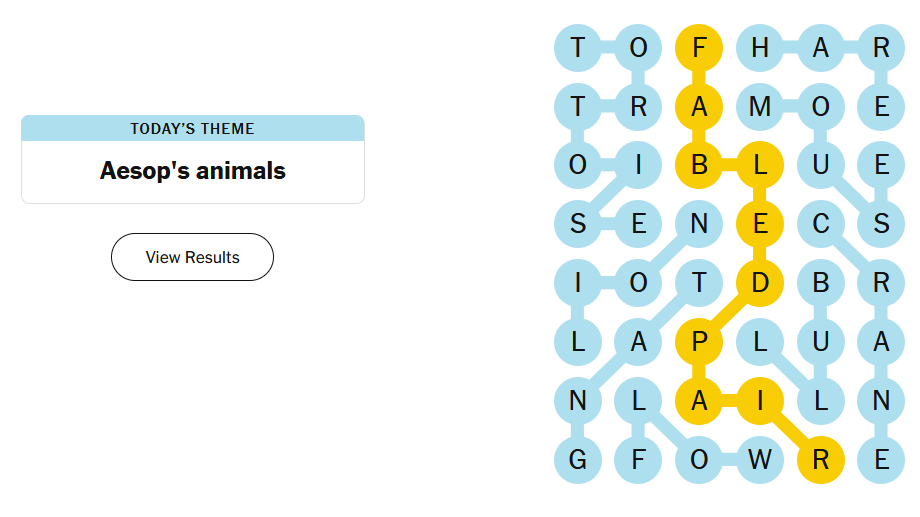920x517 pixels.
Task: Click the yellow letter R circle
Action: (x=821, y=460)
